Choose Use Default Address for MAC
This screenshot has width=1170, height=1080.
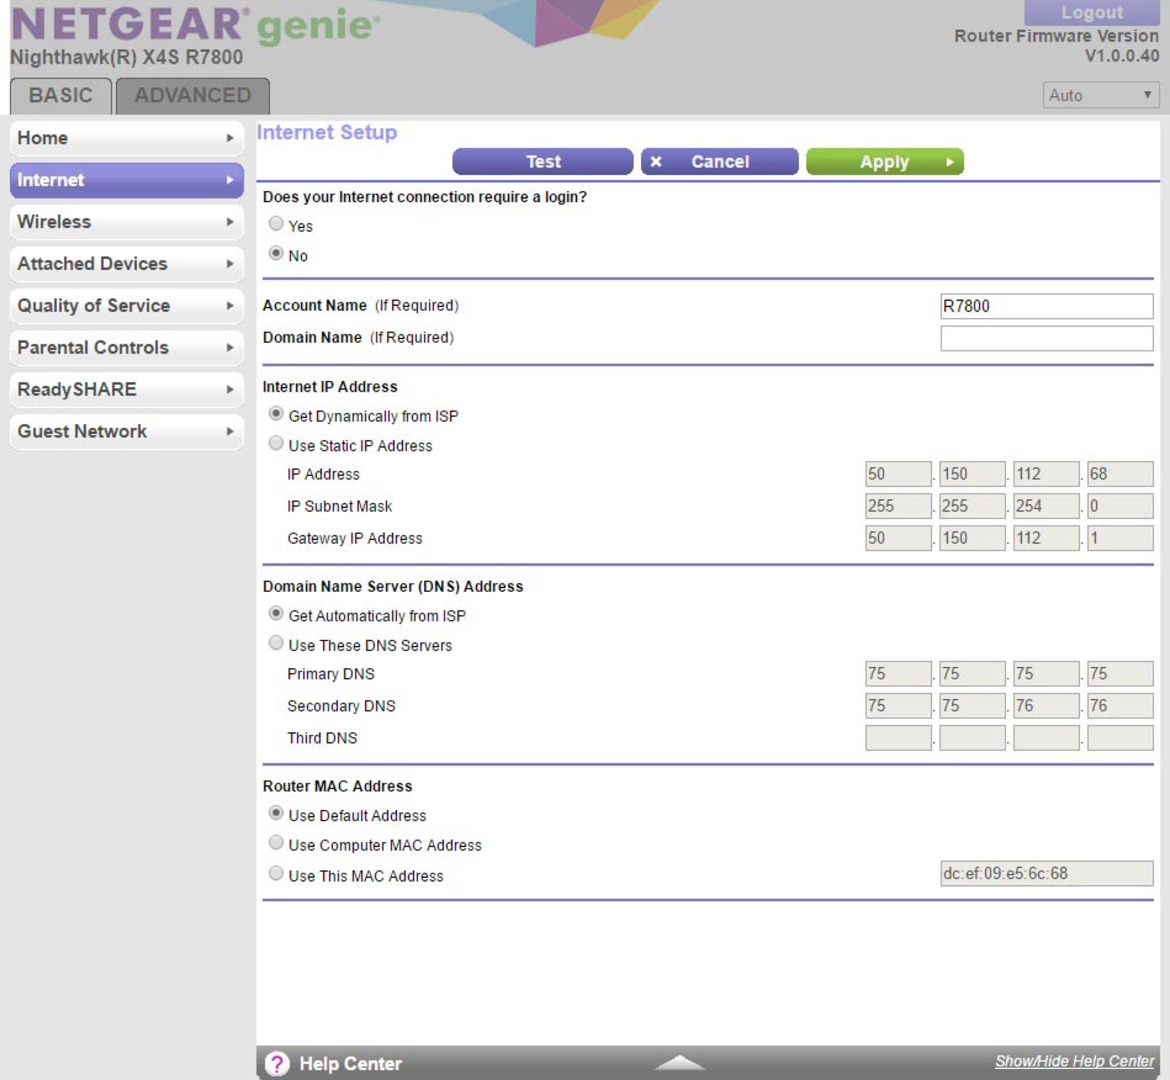[276, 814]
